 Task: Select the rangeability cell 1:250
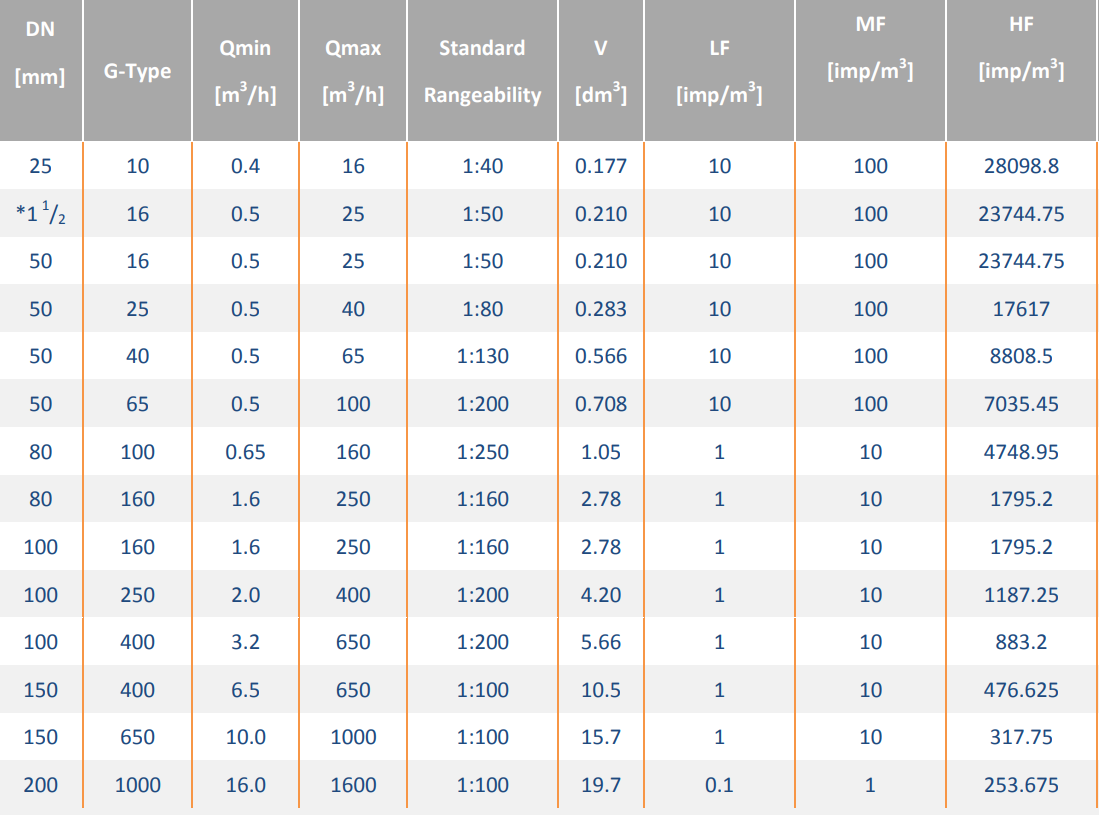(482, 452)
